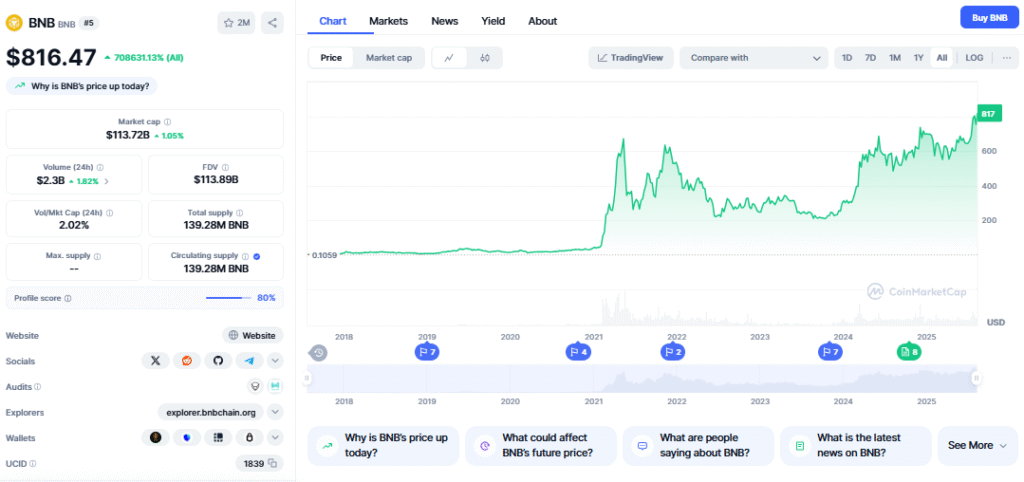Toggle the LOG scale on chart
This screenshot has height=482, width=1024.
(974, 58)
